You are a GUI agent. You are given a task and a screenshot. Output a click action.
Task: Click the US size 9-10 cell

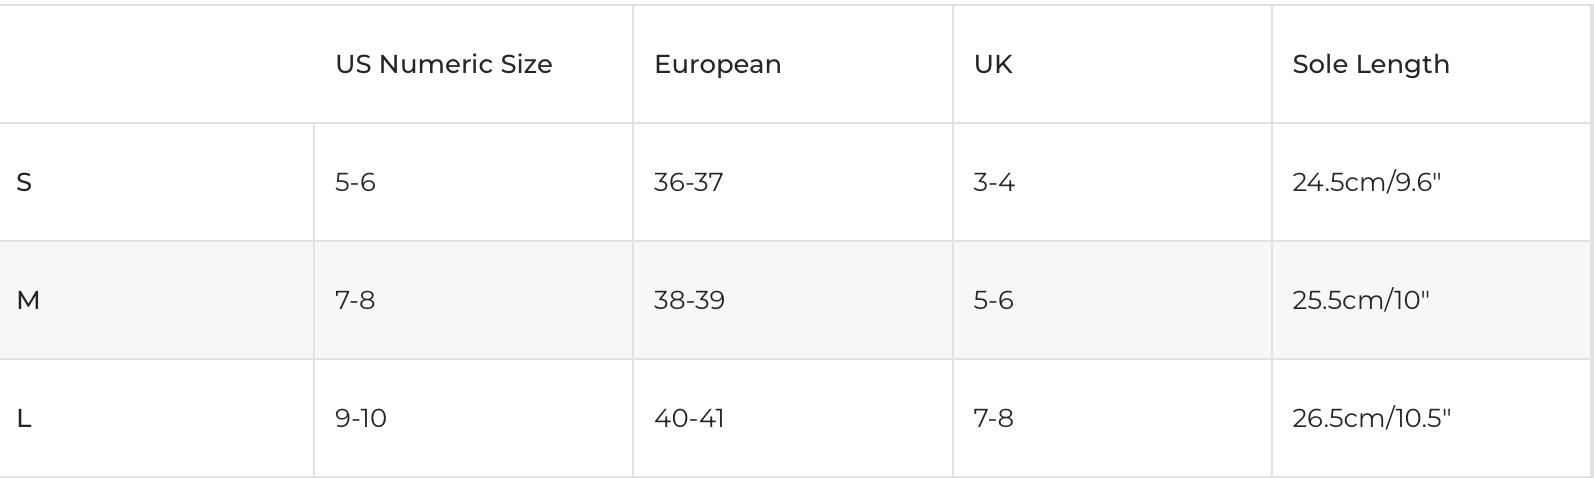click(361, 418)
